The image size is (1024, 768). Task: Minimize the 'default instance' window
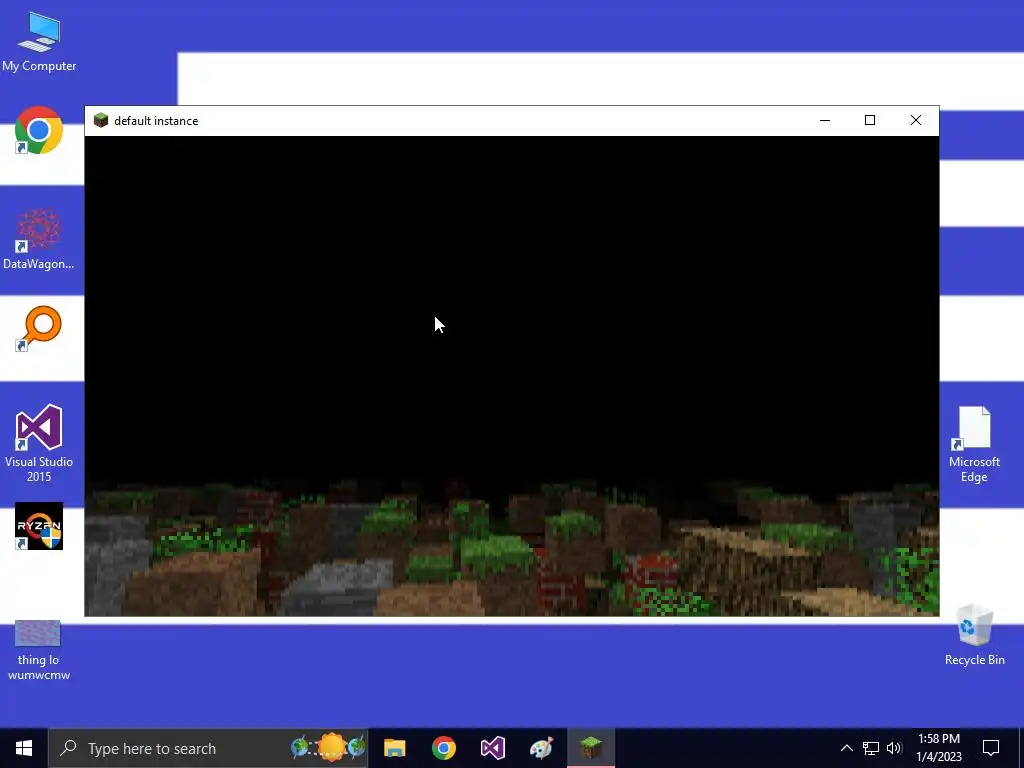tap(825, 120)
